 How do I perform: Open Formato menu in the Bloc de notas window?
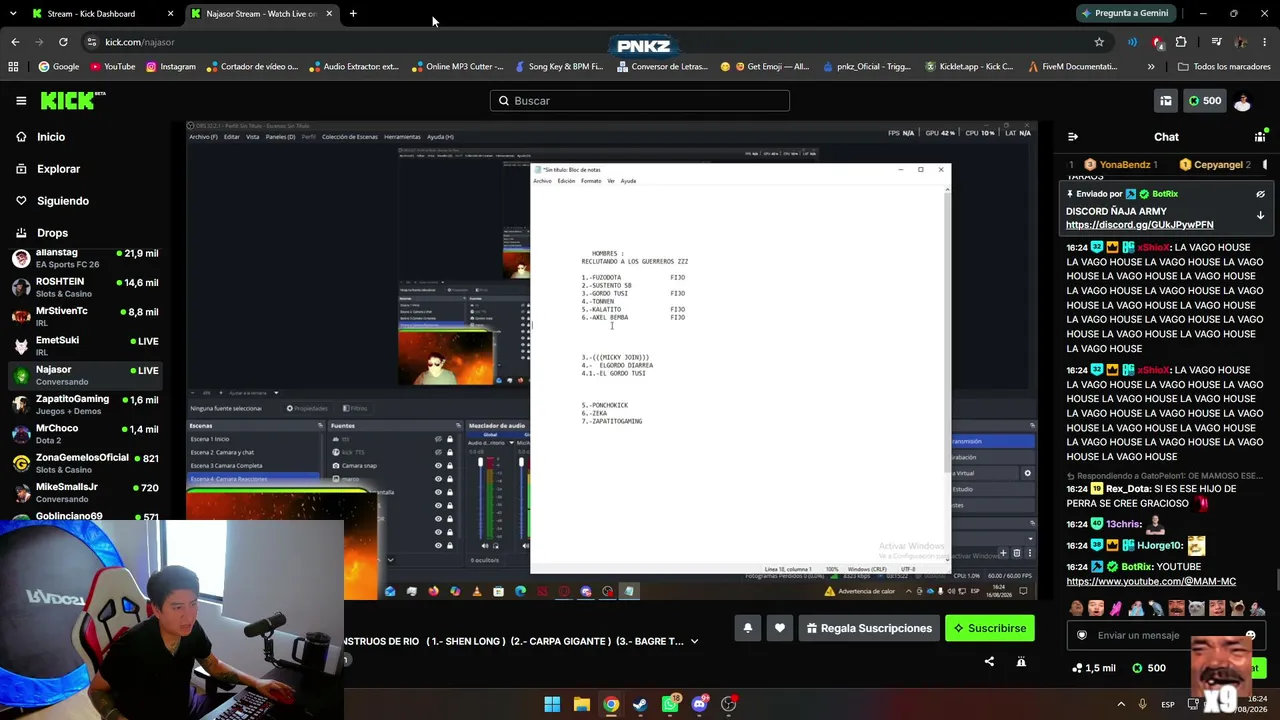pyautogui.click(x=591, y=181)
